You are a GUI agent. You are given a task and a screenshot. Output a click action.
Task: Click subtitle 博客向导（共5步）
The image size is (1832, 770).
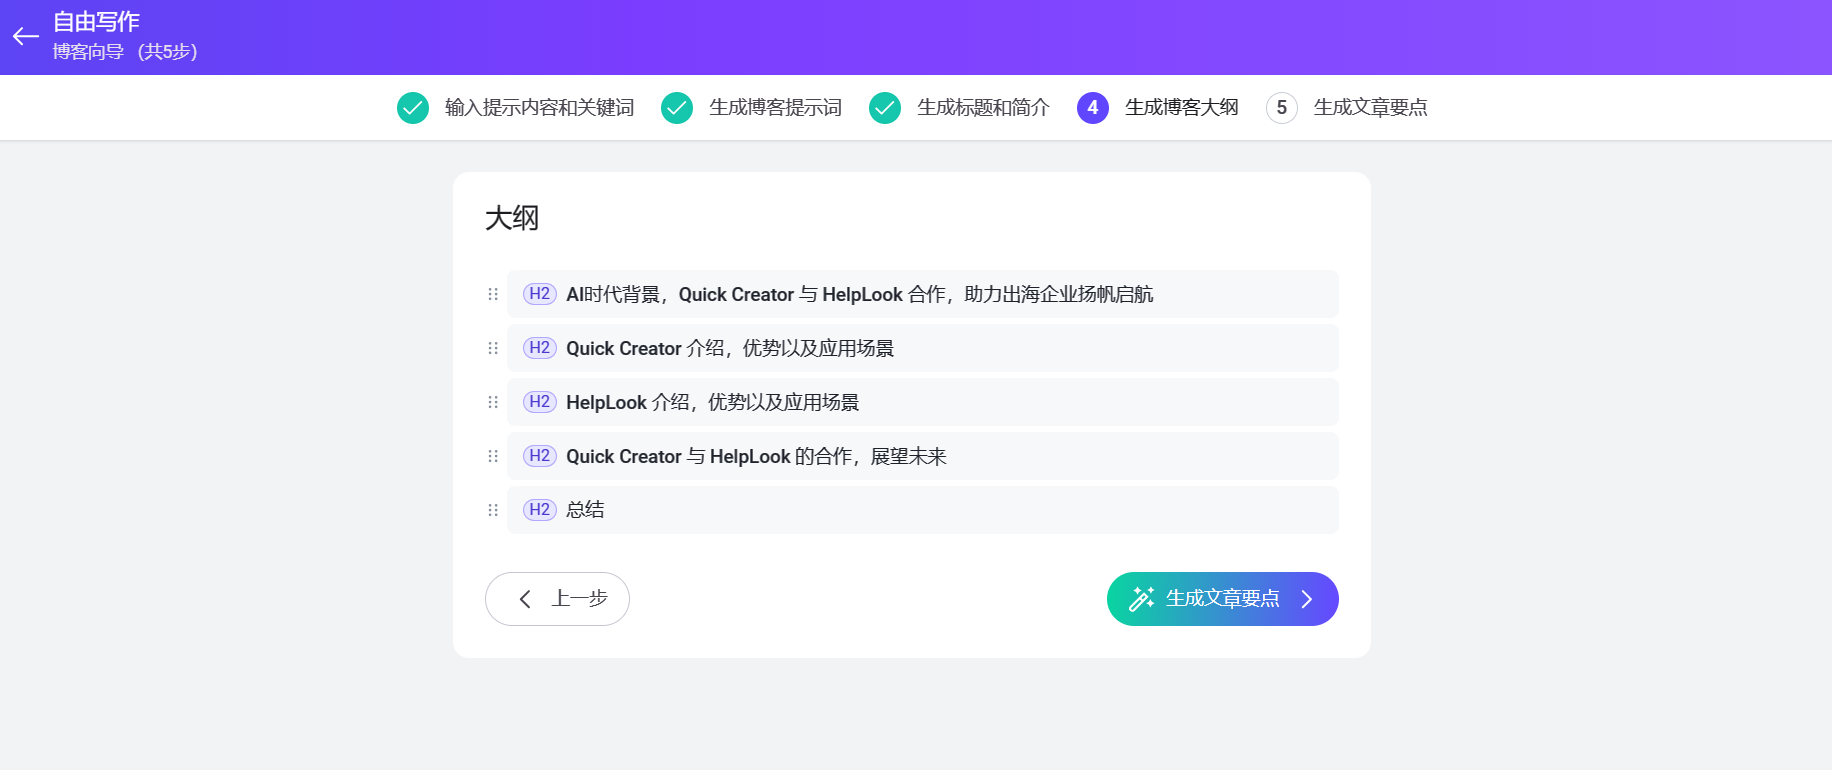(125, 52)
